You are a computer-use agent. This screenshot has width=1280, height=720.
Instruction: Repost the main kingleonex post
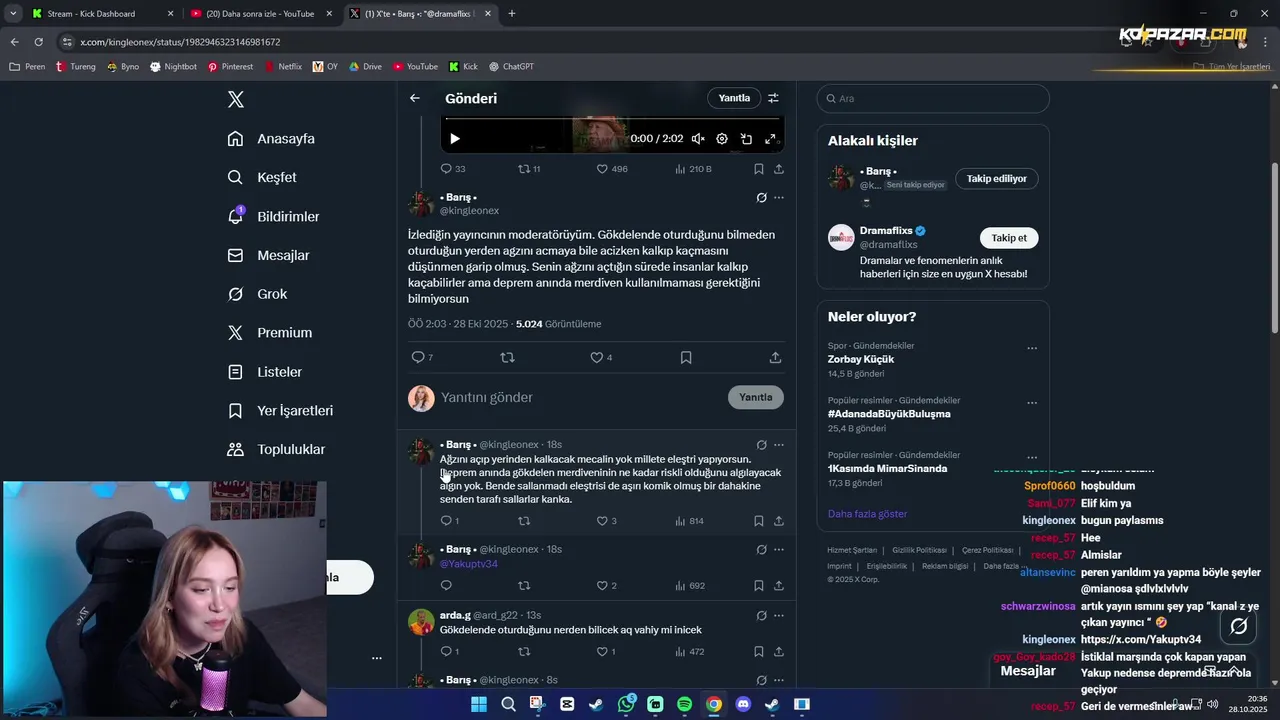(507, 357)
